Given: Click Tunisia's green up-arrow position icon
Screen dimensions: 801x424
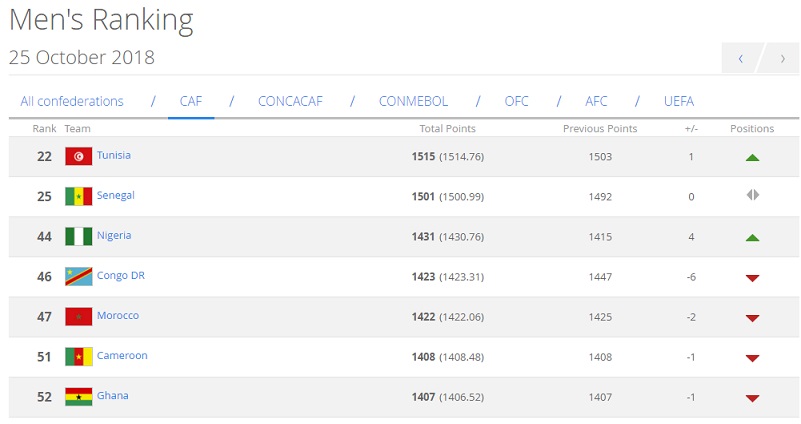Looking at the screenshot, I should click(752, 157).
